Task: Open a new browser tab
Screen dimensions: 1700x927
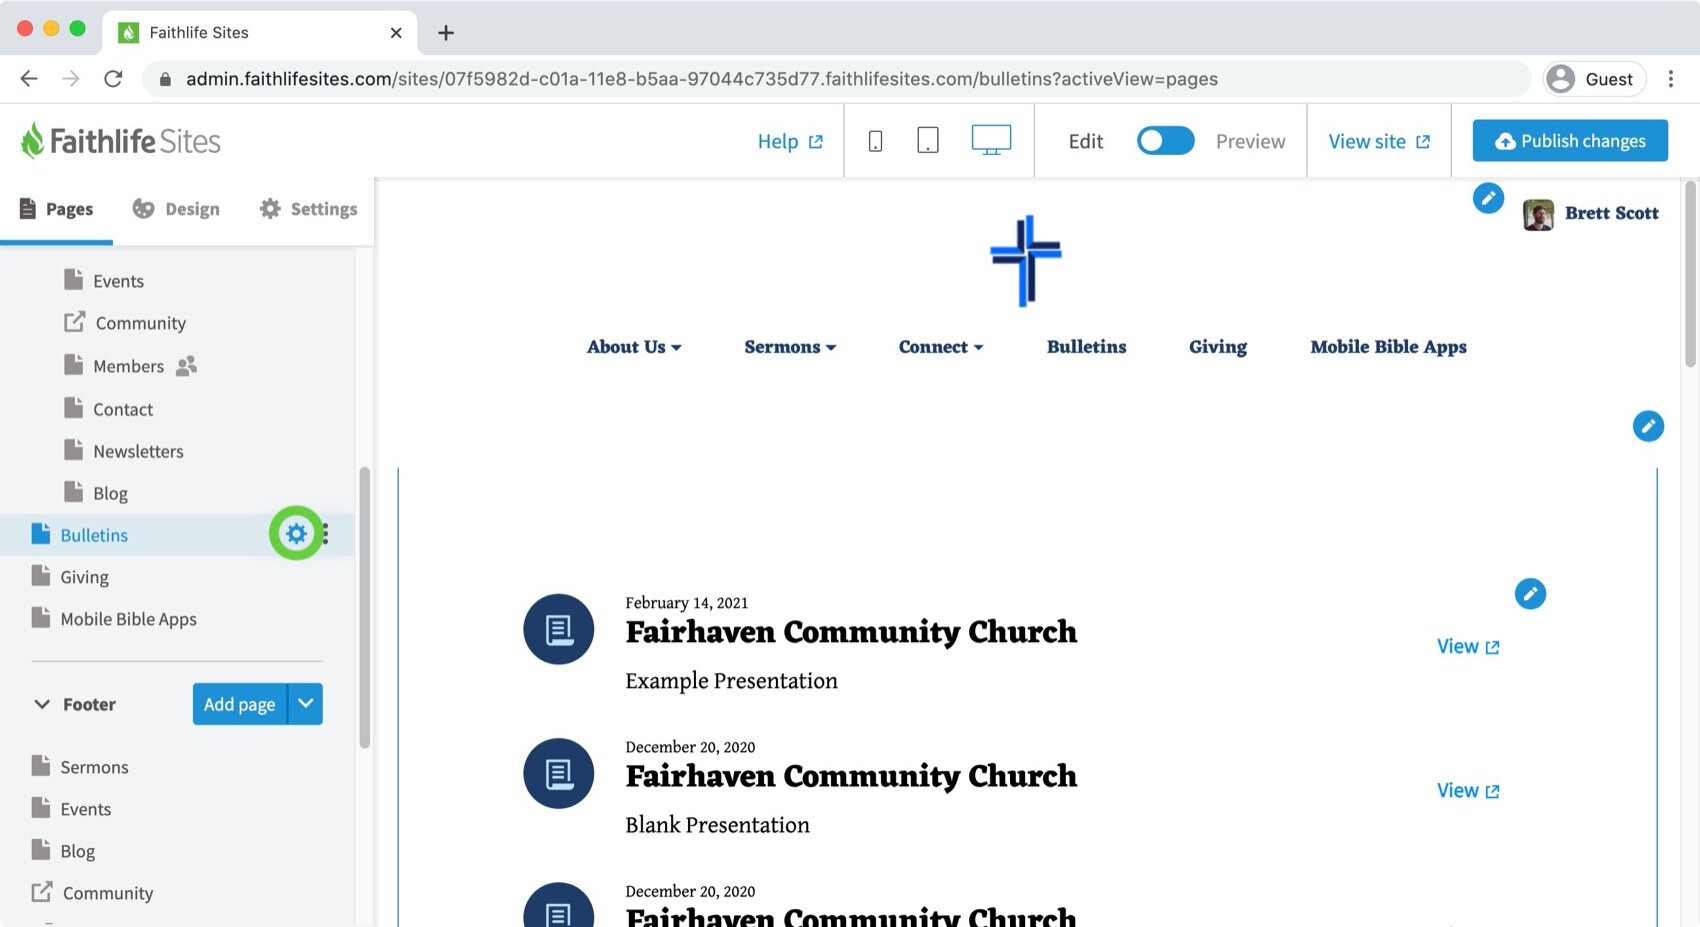Action: pos(446,33)
